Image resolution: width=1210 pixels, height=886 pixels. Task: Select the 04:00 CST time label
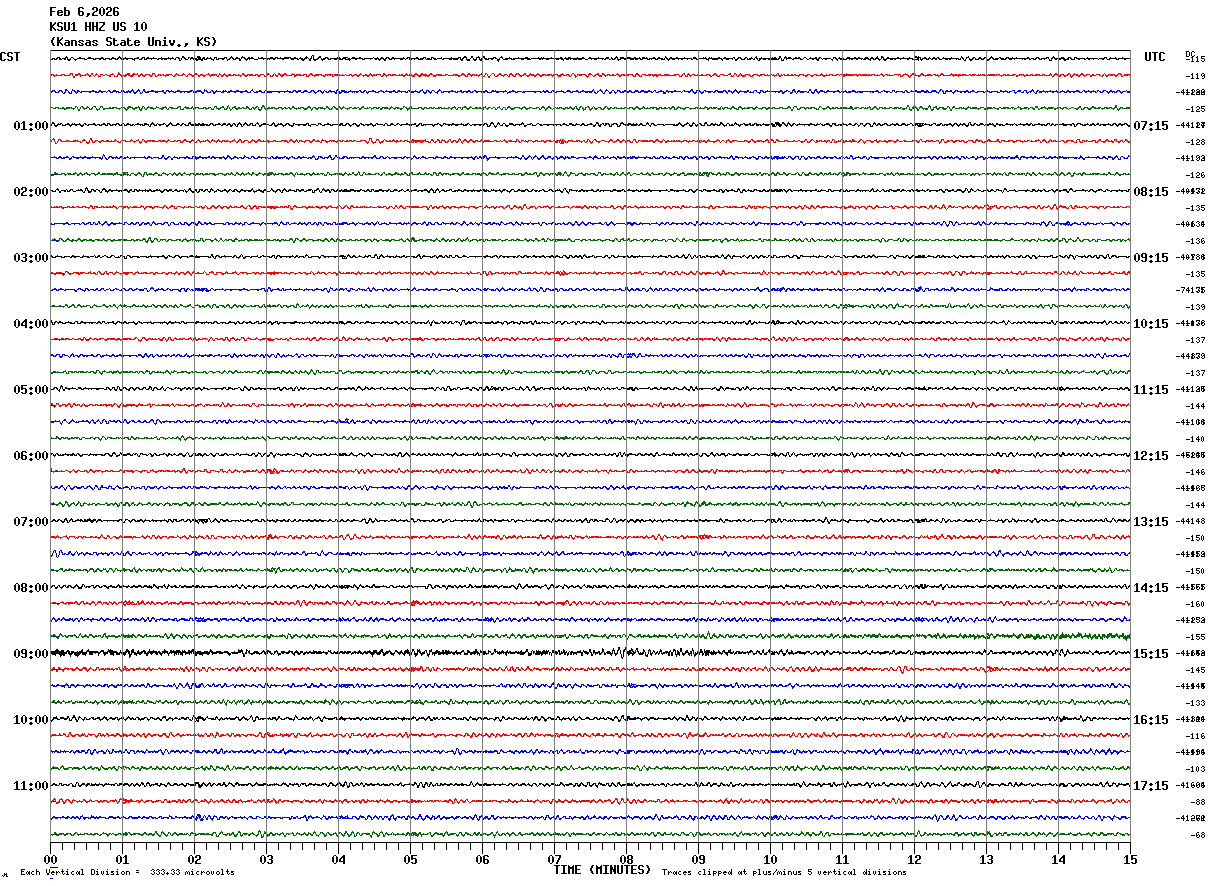[x=30, y=324]
